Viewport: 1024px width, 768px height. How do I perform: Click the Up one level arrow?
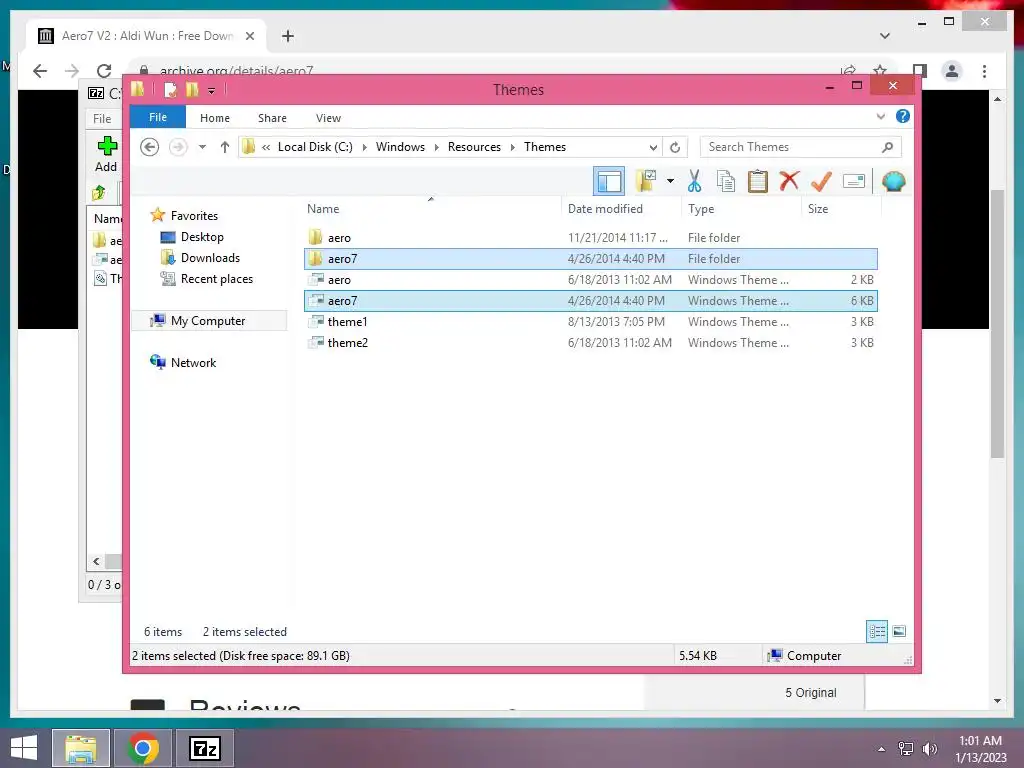(x=225, y=147)
